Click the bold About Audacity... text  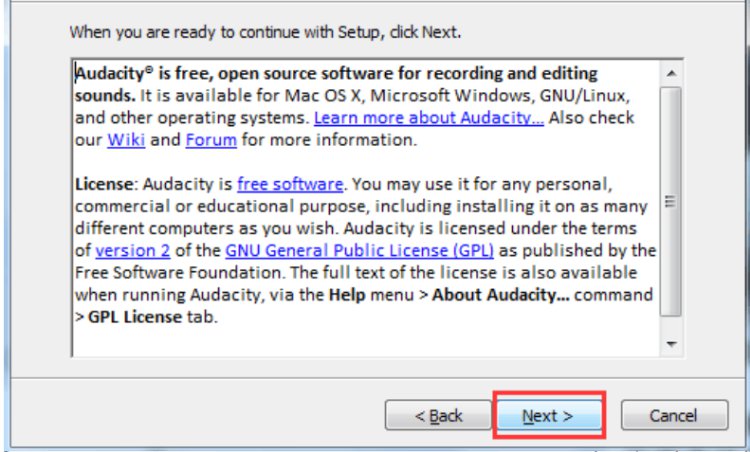click(x=500, y=295)
